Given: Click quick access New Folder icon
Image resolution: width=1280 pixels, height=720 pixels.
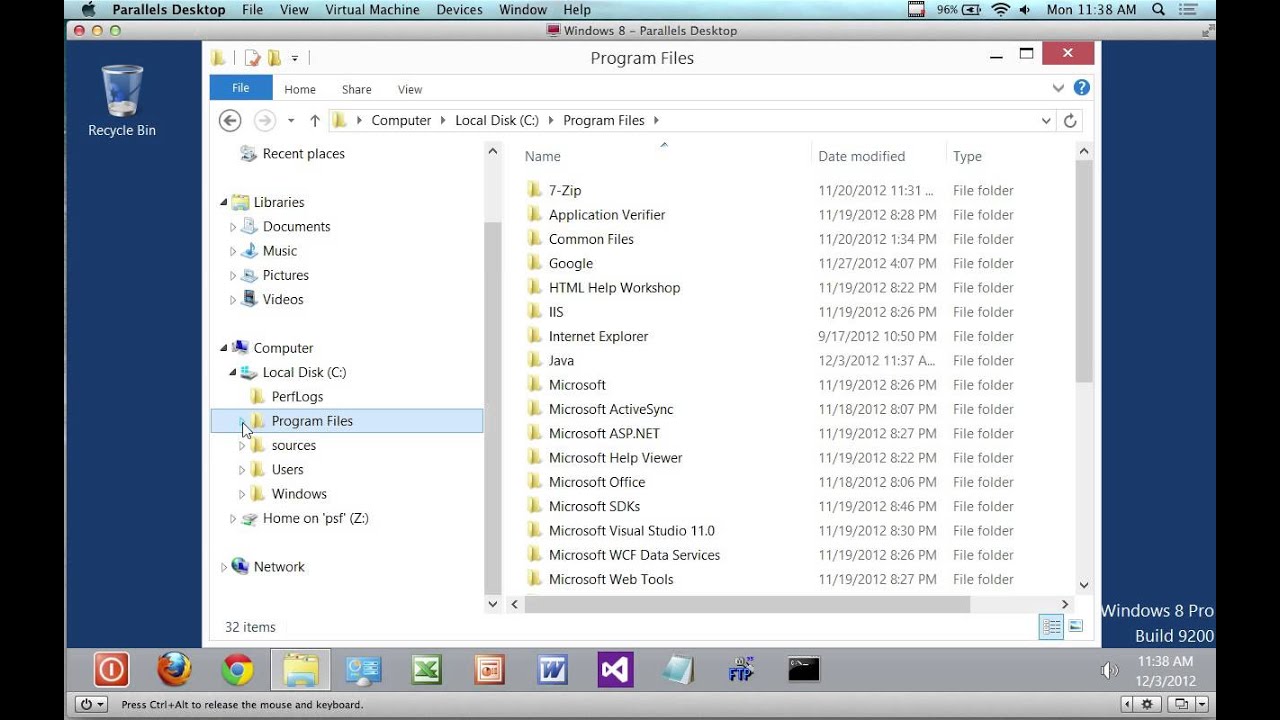Looking at the screenshot, I should coord(274,58).
